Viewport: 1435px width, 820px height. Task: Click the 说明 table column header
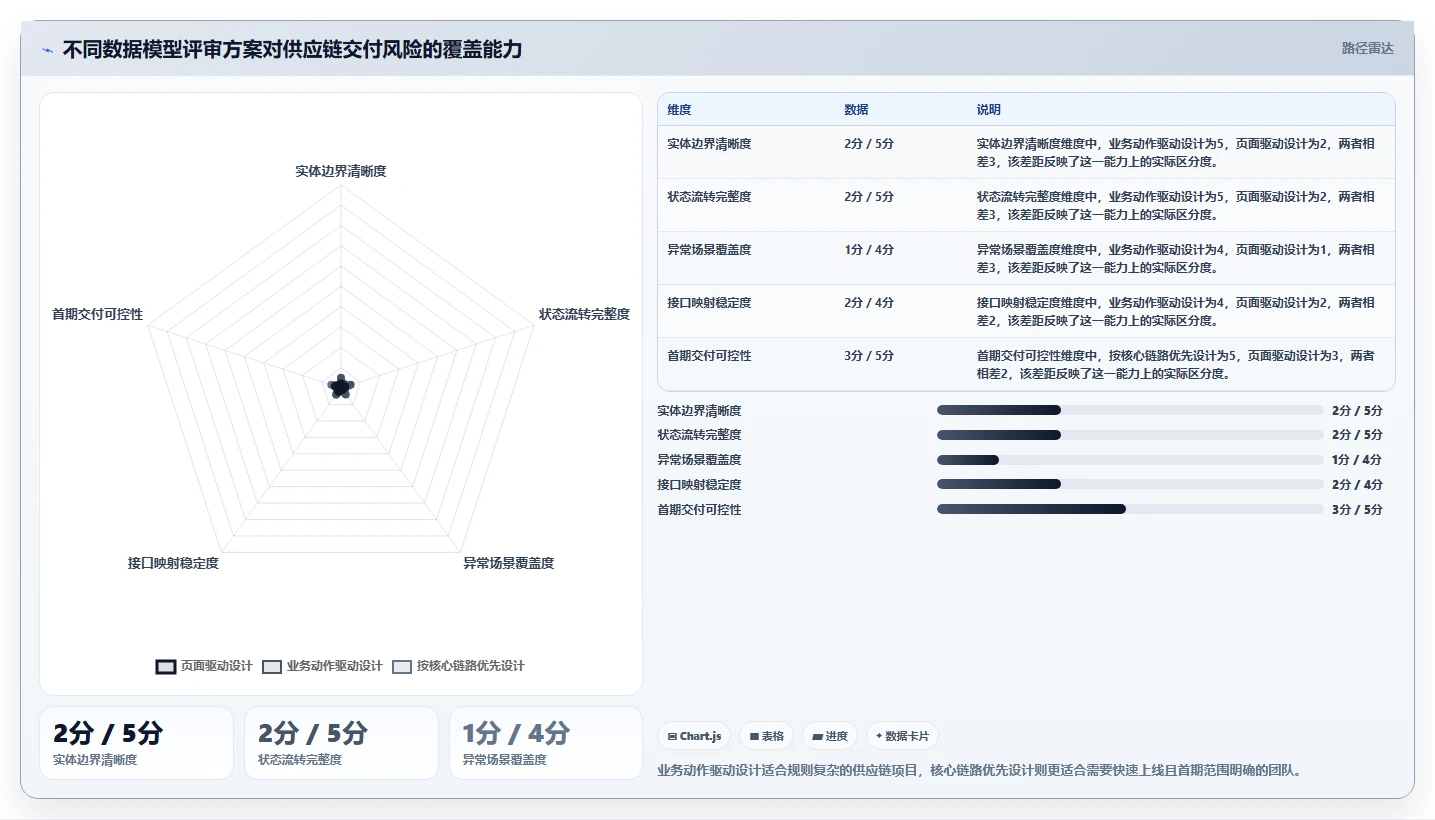pos(988,110)
